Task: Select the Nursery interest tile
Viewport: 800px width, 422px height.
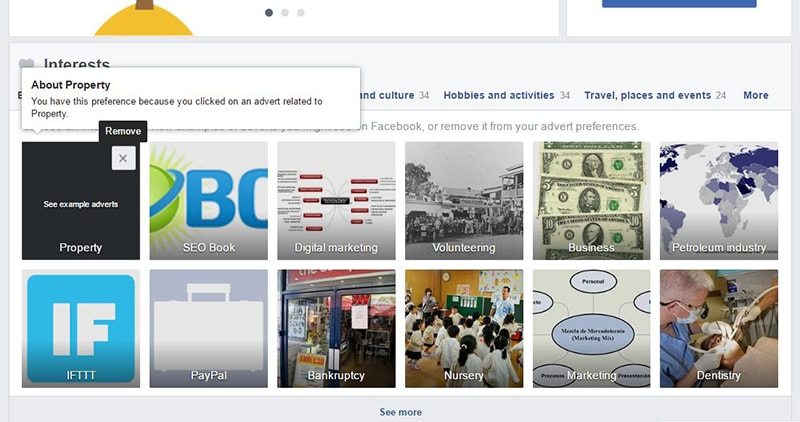Action: 464,329
